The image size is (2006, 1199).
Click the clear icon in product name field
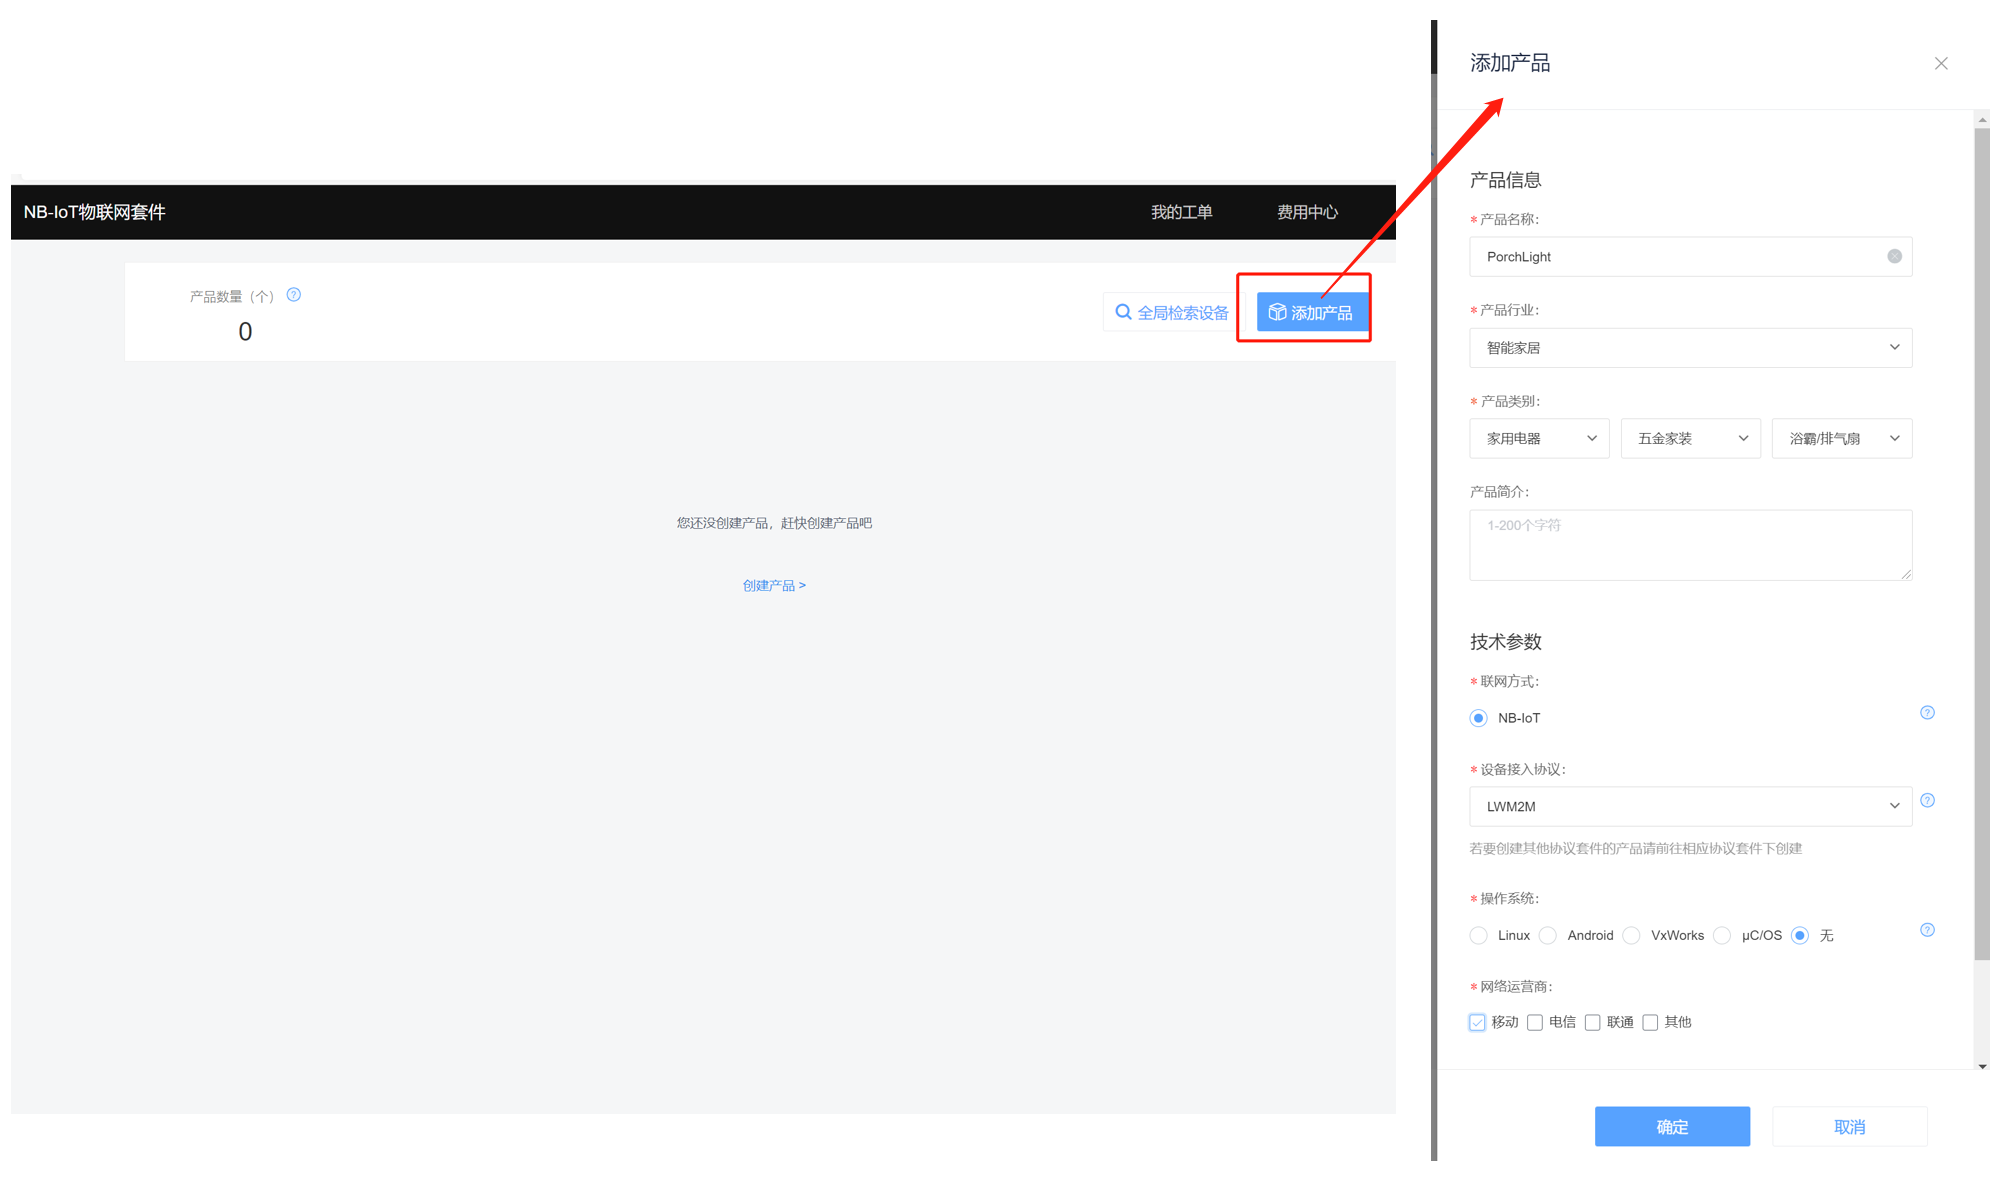1894,257
